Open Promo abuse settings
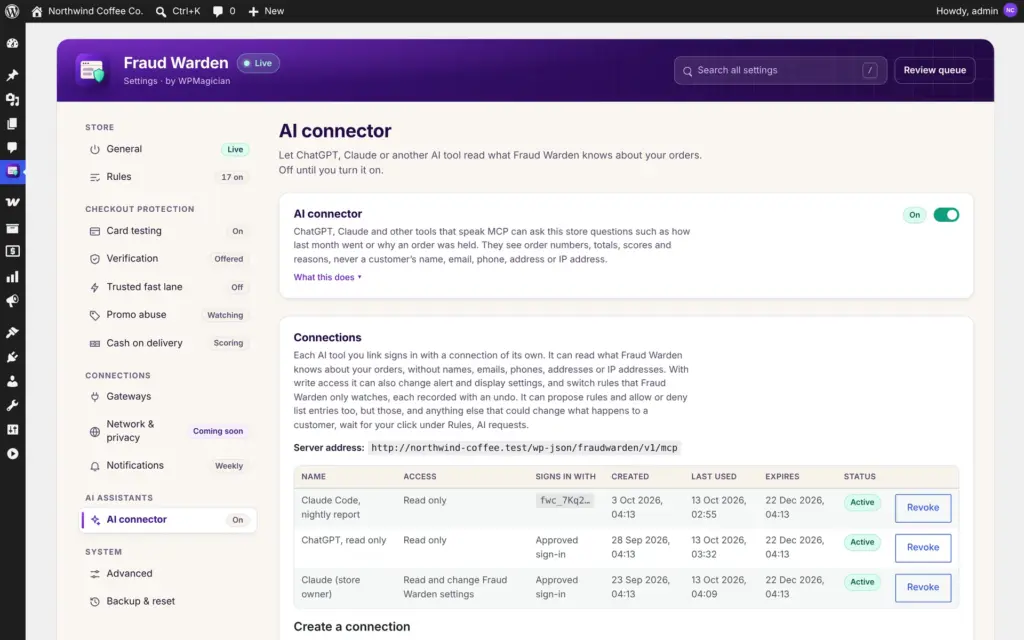Image resolution: width=1024 pixels, height=640 pixels. [168, 315]
